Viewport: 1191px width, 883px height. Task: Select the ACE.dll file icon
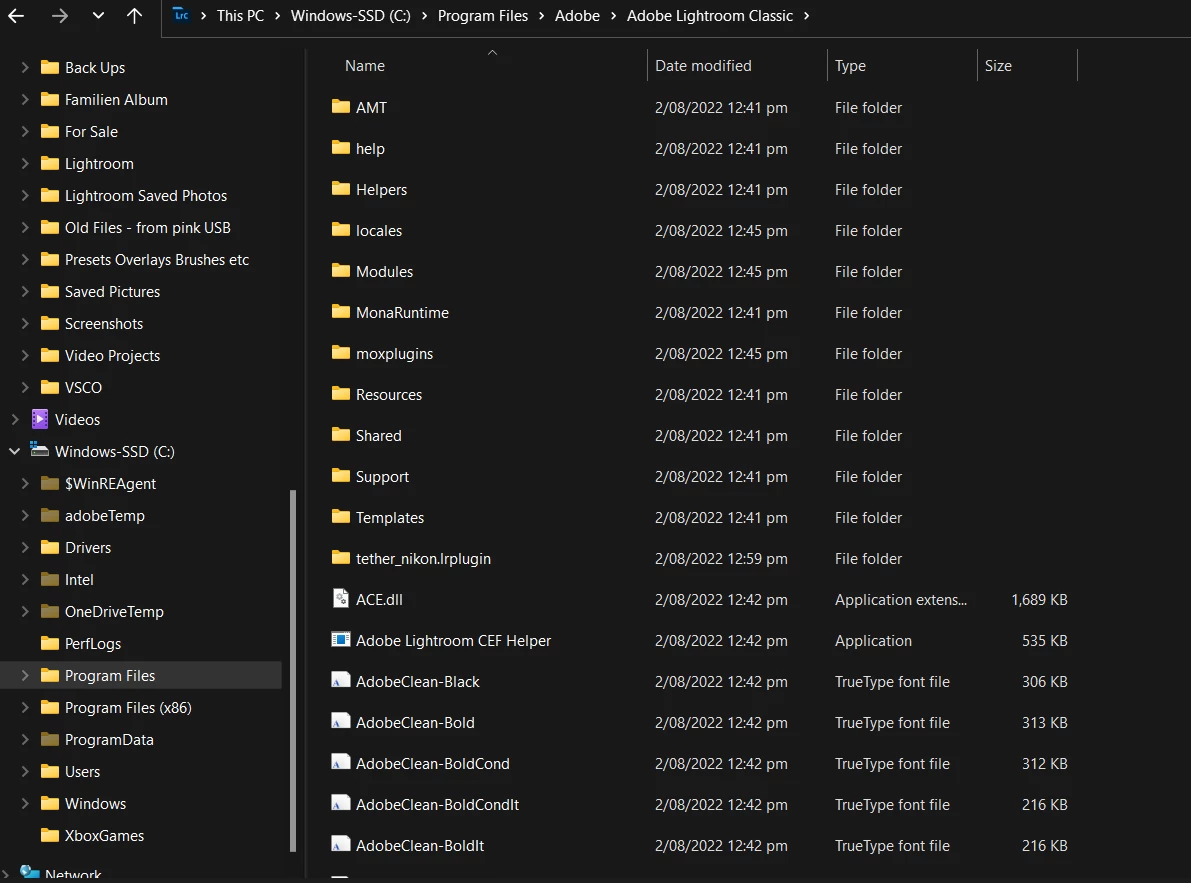coord(341,598)
